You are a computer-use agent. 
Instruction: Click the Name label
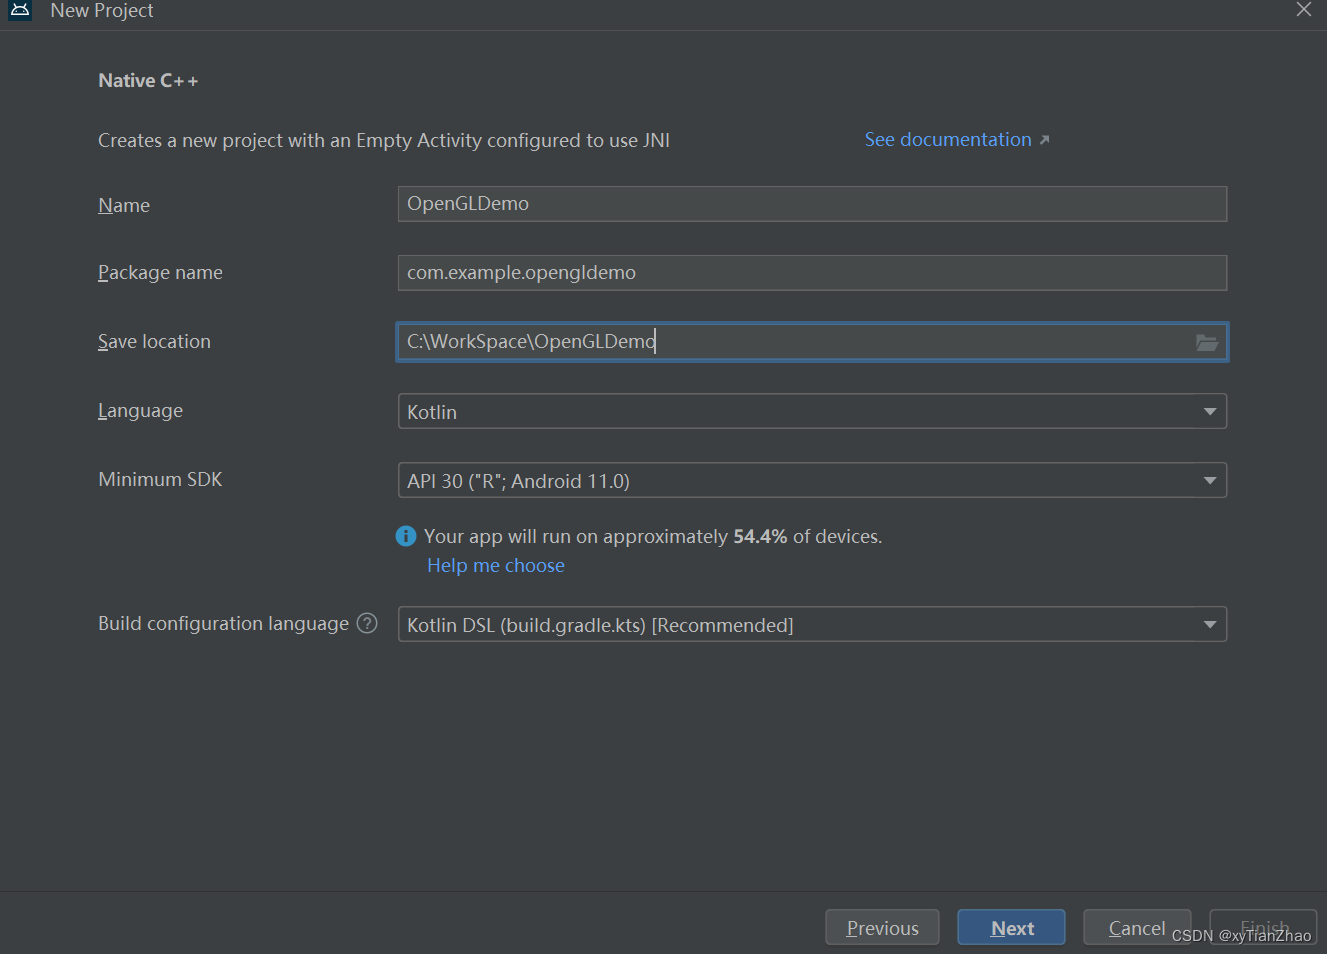(x=124, y=205)
